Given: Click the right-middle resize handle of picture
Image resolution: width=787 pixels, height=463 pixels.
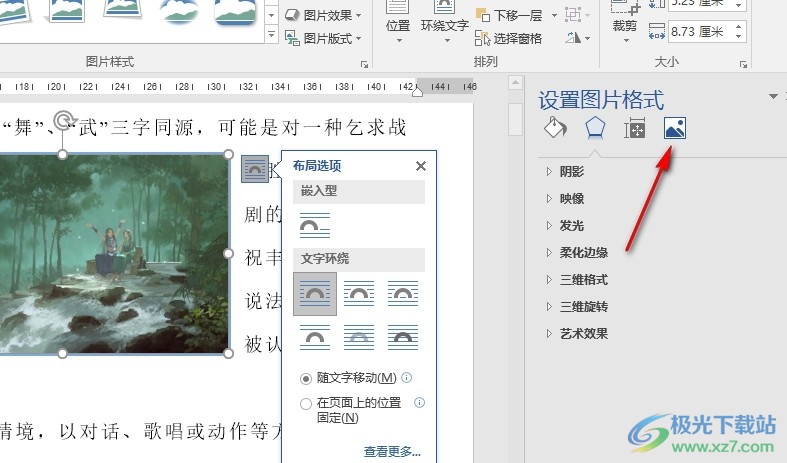Looking at the screenshot, I should pos(228,254).
